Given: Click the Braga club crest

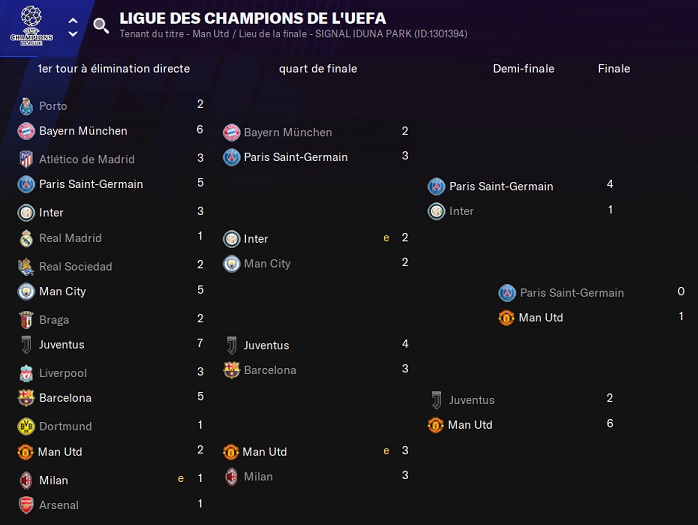Looking at the screenshot, I should tap(26, 320).
